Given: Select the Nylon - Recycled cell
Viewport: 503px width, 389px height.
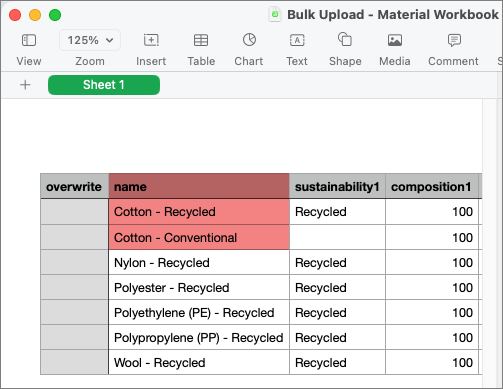Looking at the screenshot, I should 199,263.
